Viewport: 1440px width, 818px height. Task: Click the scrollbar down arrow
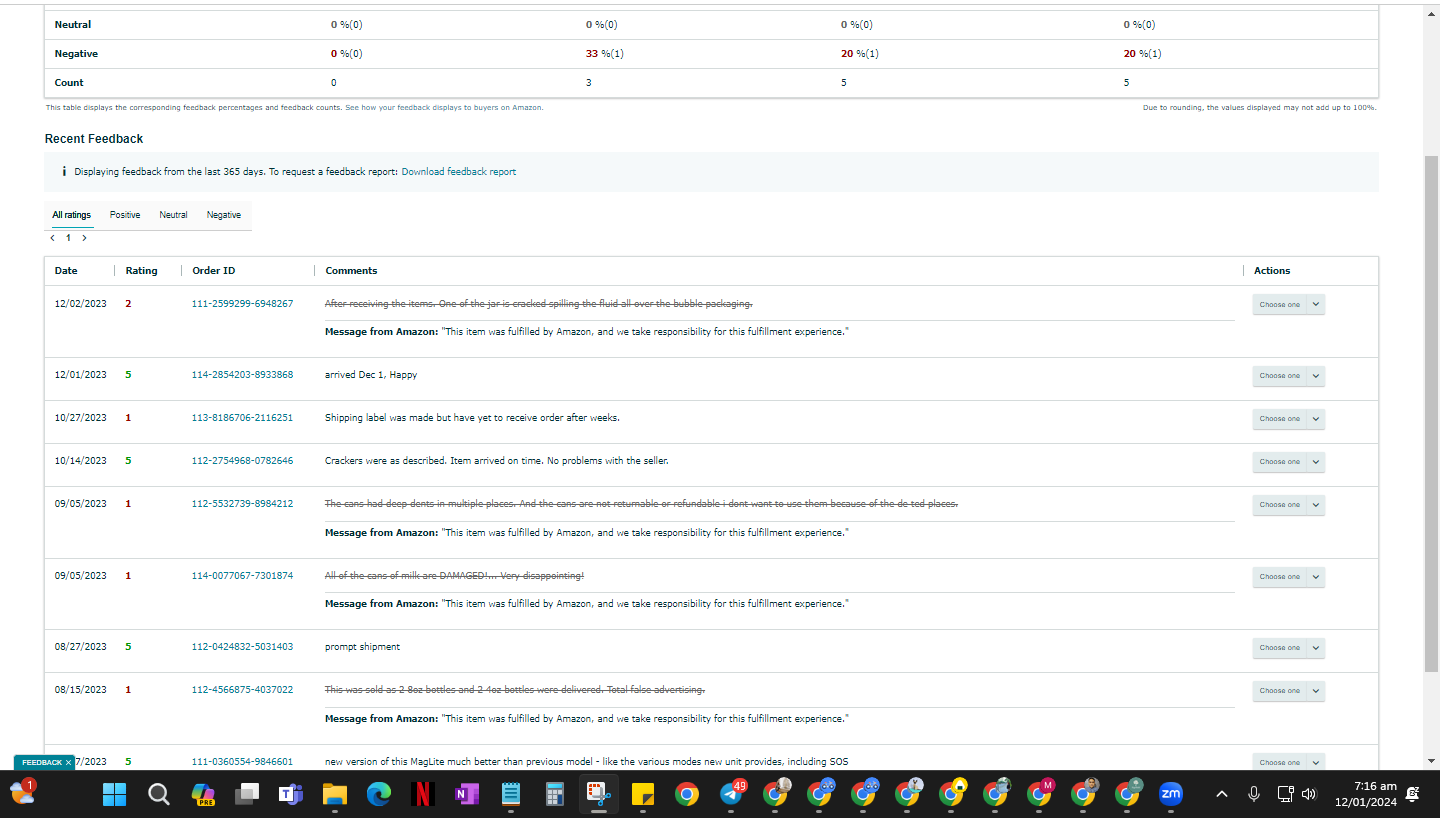(1431, 761)
